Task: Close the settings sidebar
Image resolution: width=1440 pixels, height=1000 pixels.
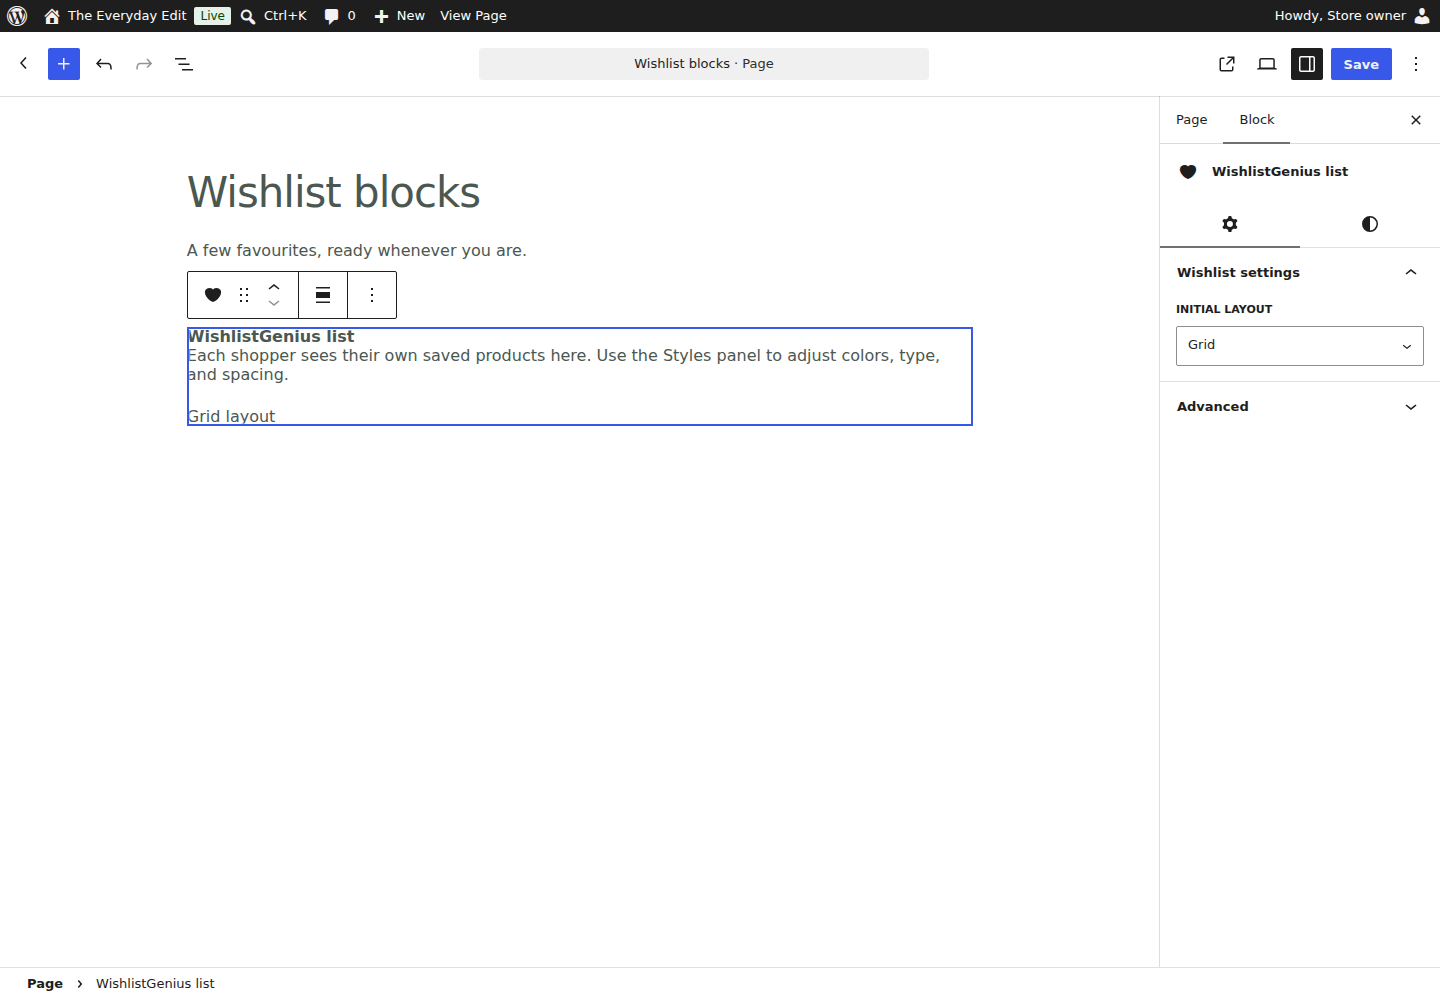Action: (1416, 120)
